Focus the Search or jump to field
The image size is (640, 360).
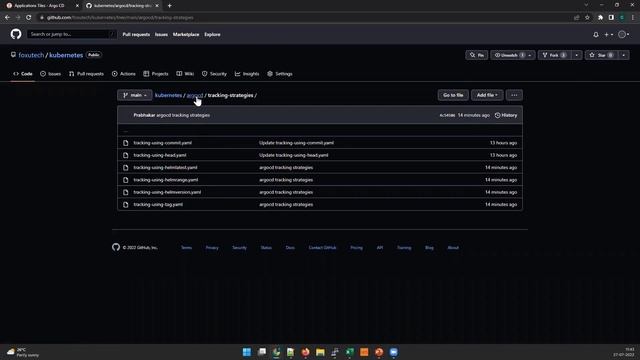(71, 34)
